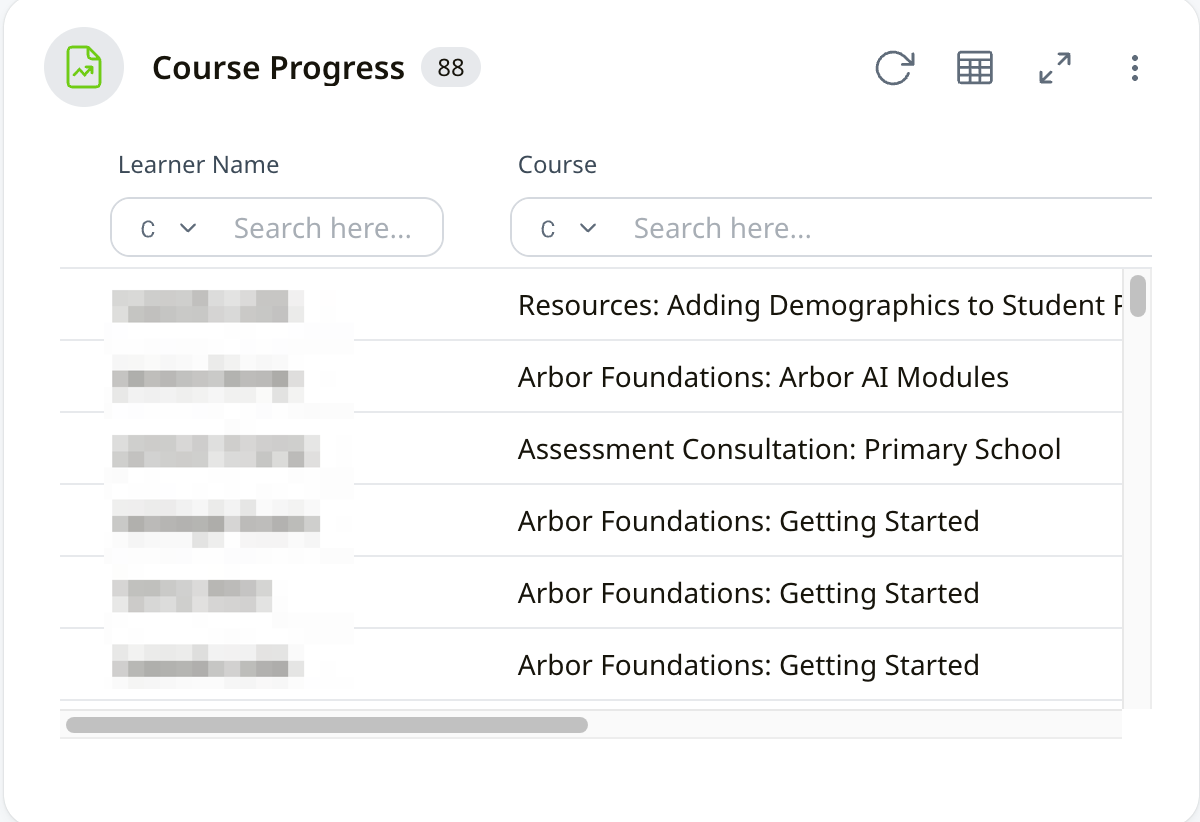
Task: Click the green Course Progress chart icon
Action: (x=84, y=68)
